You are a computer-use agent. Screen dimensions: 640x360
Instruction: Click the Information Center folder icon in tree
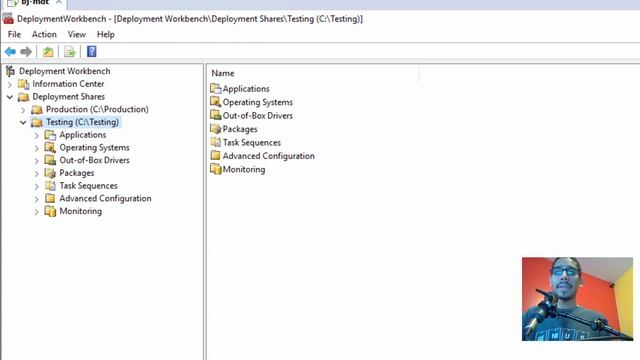pyautogui.click(x=24, y=84)
